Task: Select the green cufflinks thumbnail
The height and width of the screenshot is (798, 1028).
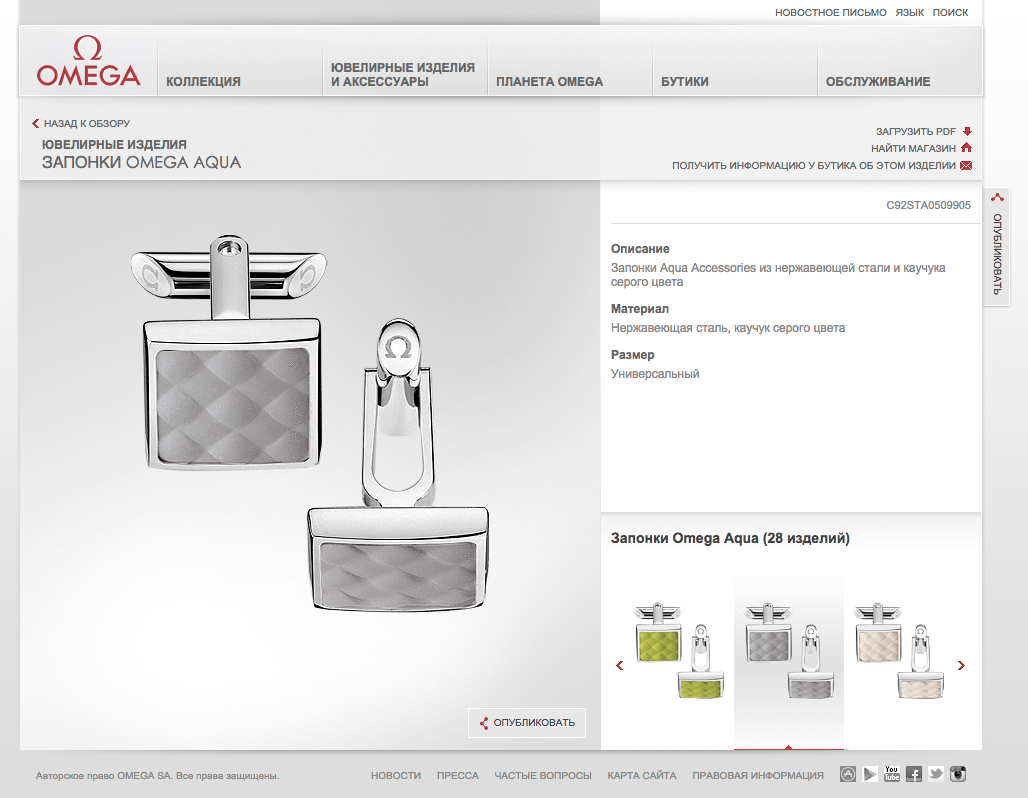Action: coord(679,650)
